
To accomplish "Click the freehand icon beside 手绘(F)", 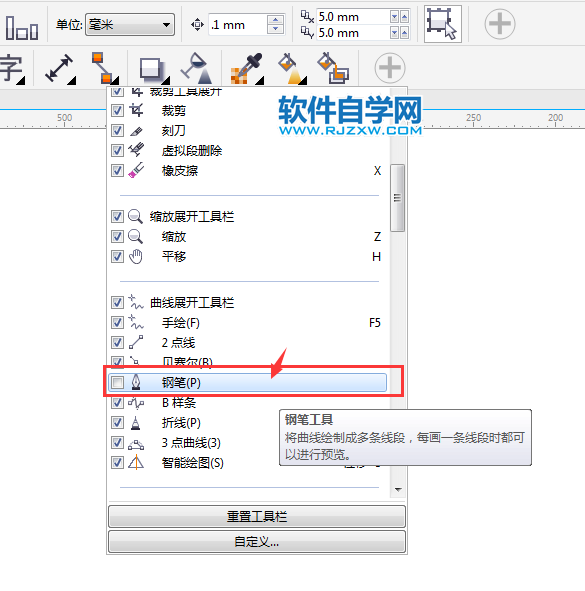I will point(136,322).
